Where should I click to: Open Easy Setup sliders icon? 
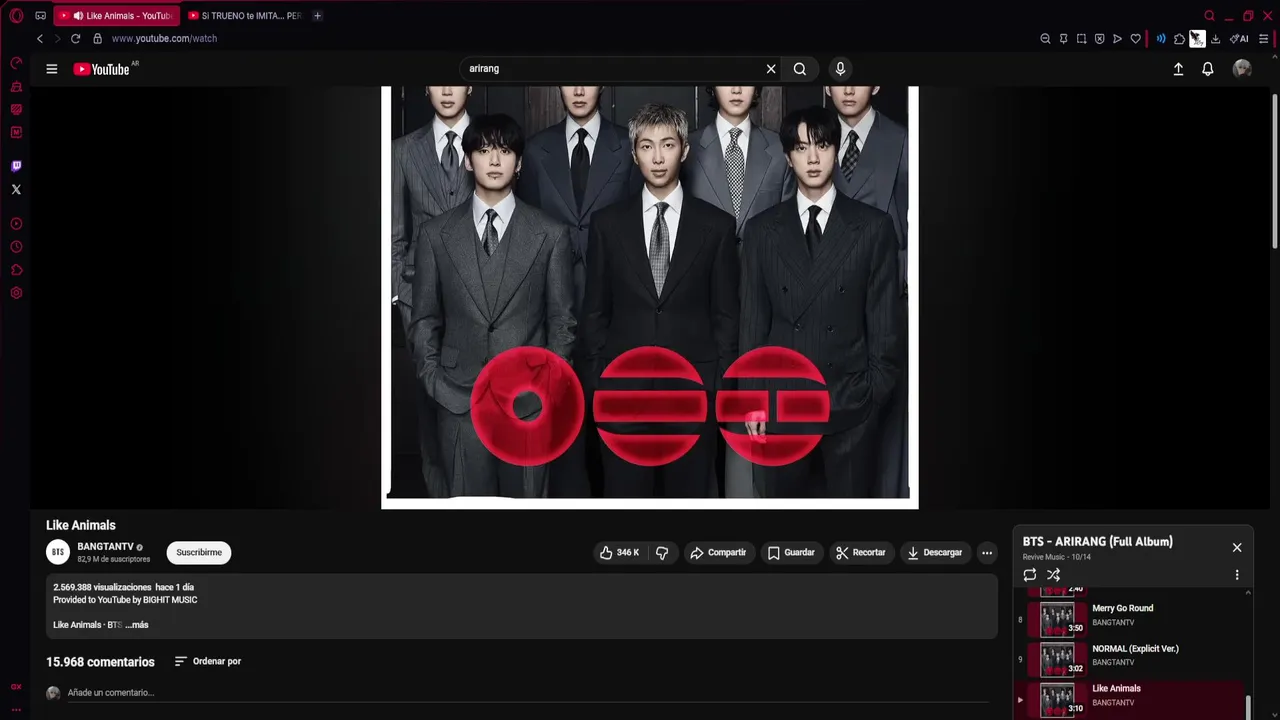[1264, 39]
